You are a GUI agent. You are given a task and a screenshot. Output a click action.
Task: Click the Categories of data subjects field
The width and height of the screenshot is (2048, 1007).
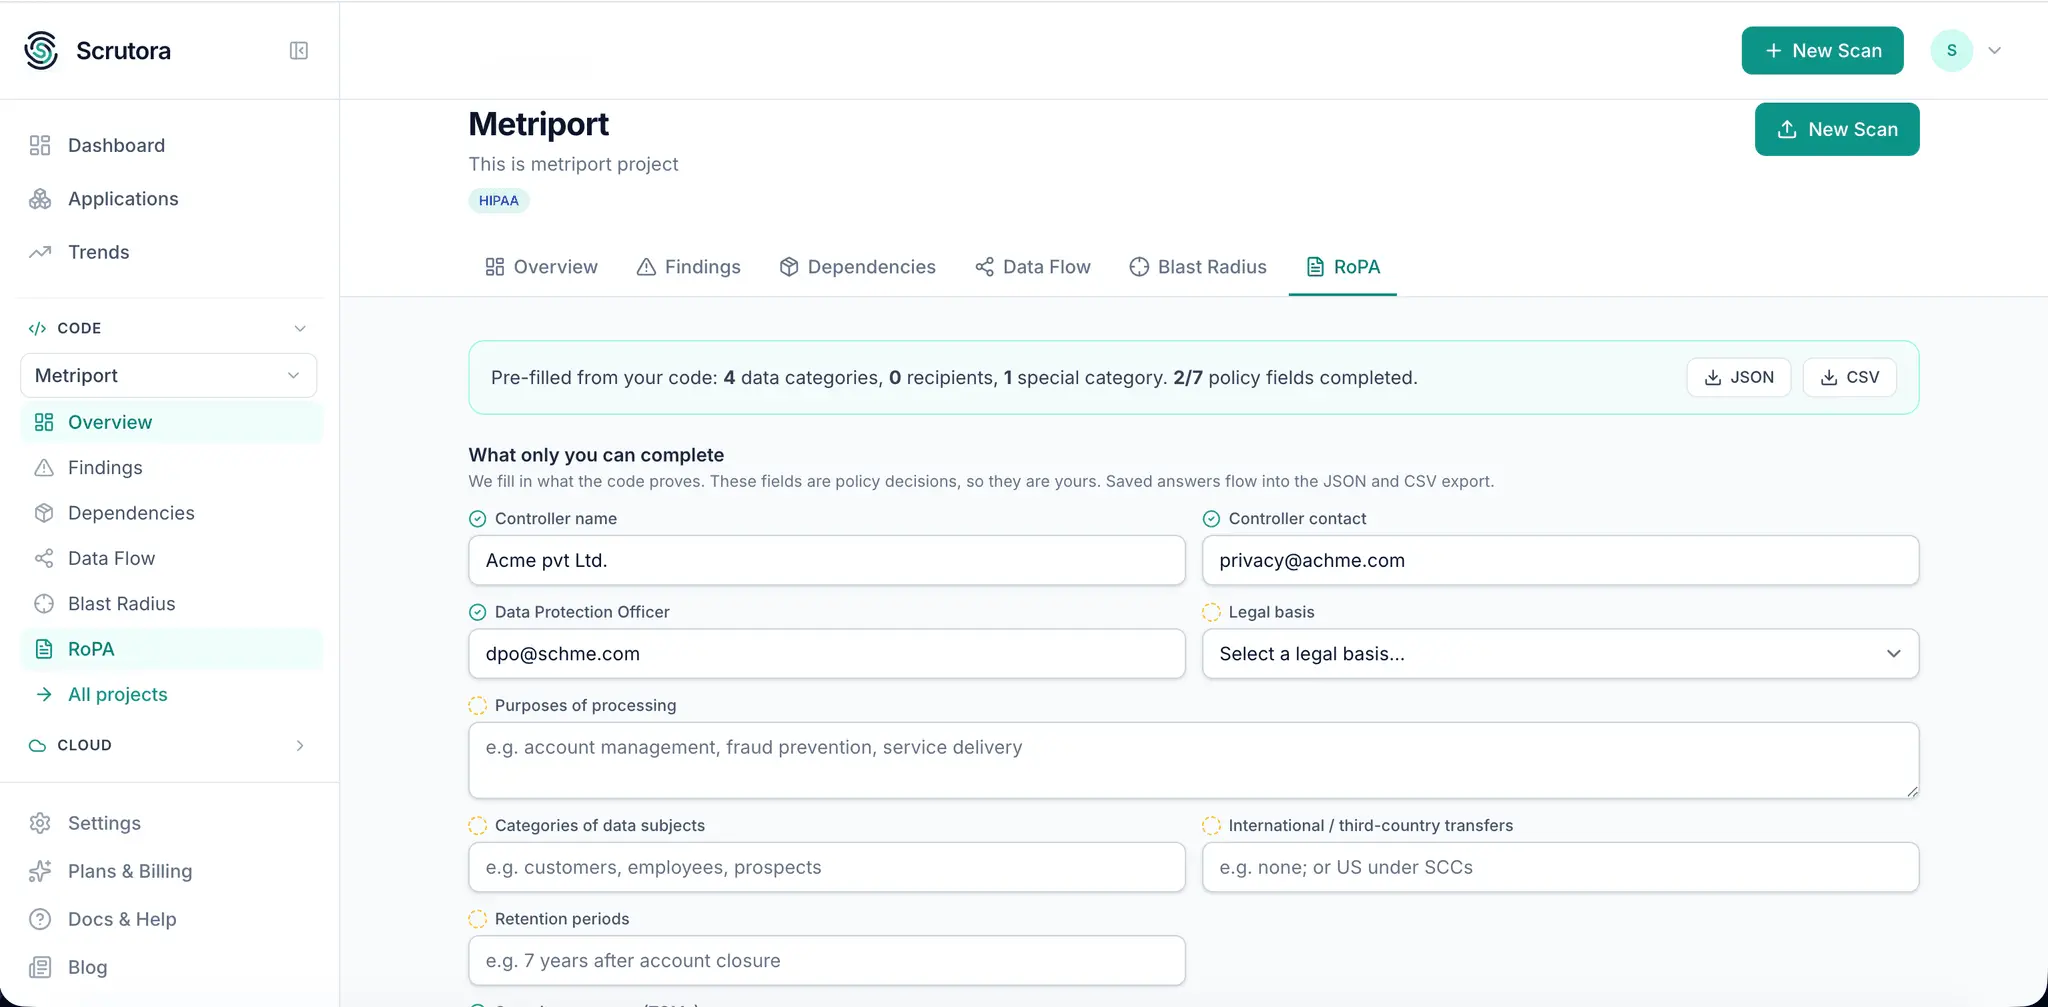[x=827, y=867]
